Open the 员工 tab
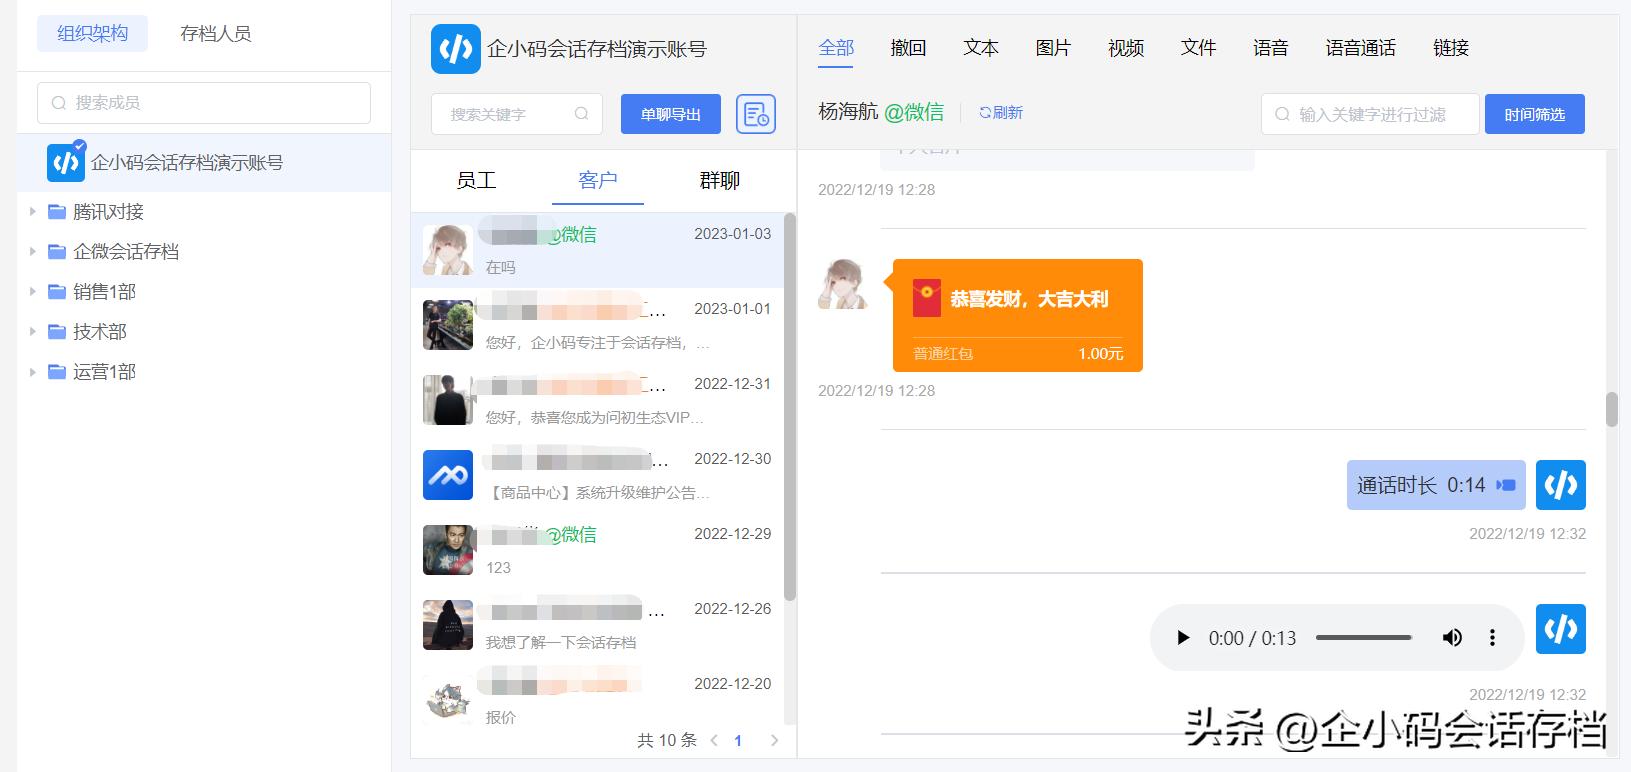The height and width of the screenshot is (772, 1631). pos(476,180)
